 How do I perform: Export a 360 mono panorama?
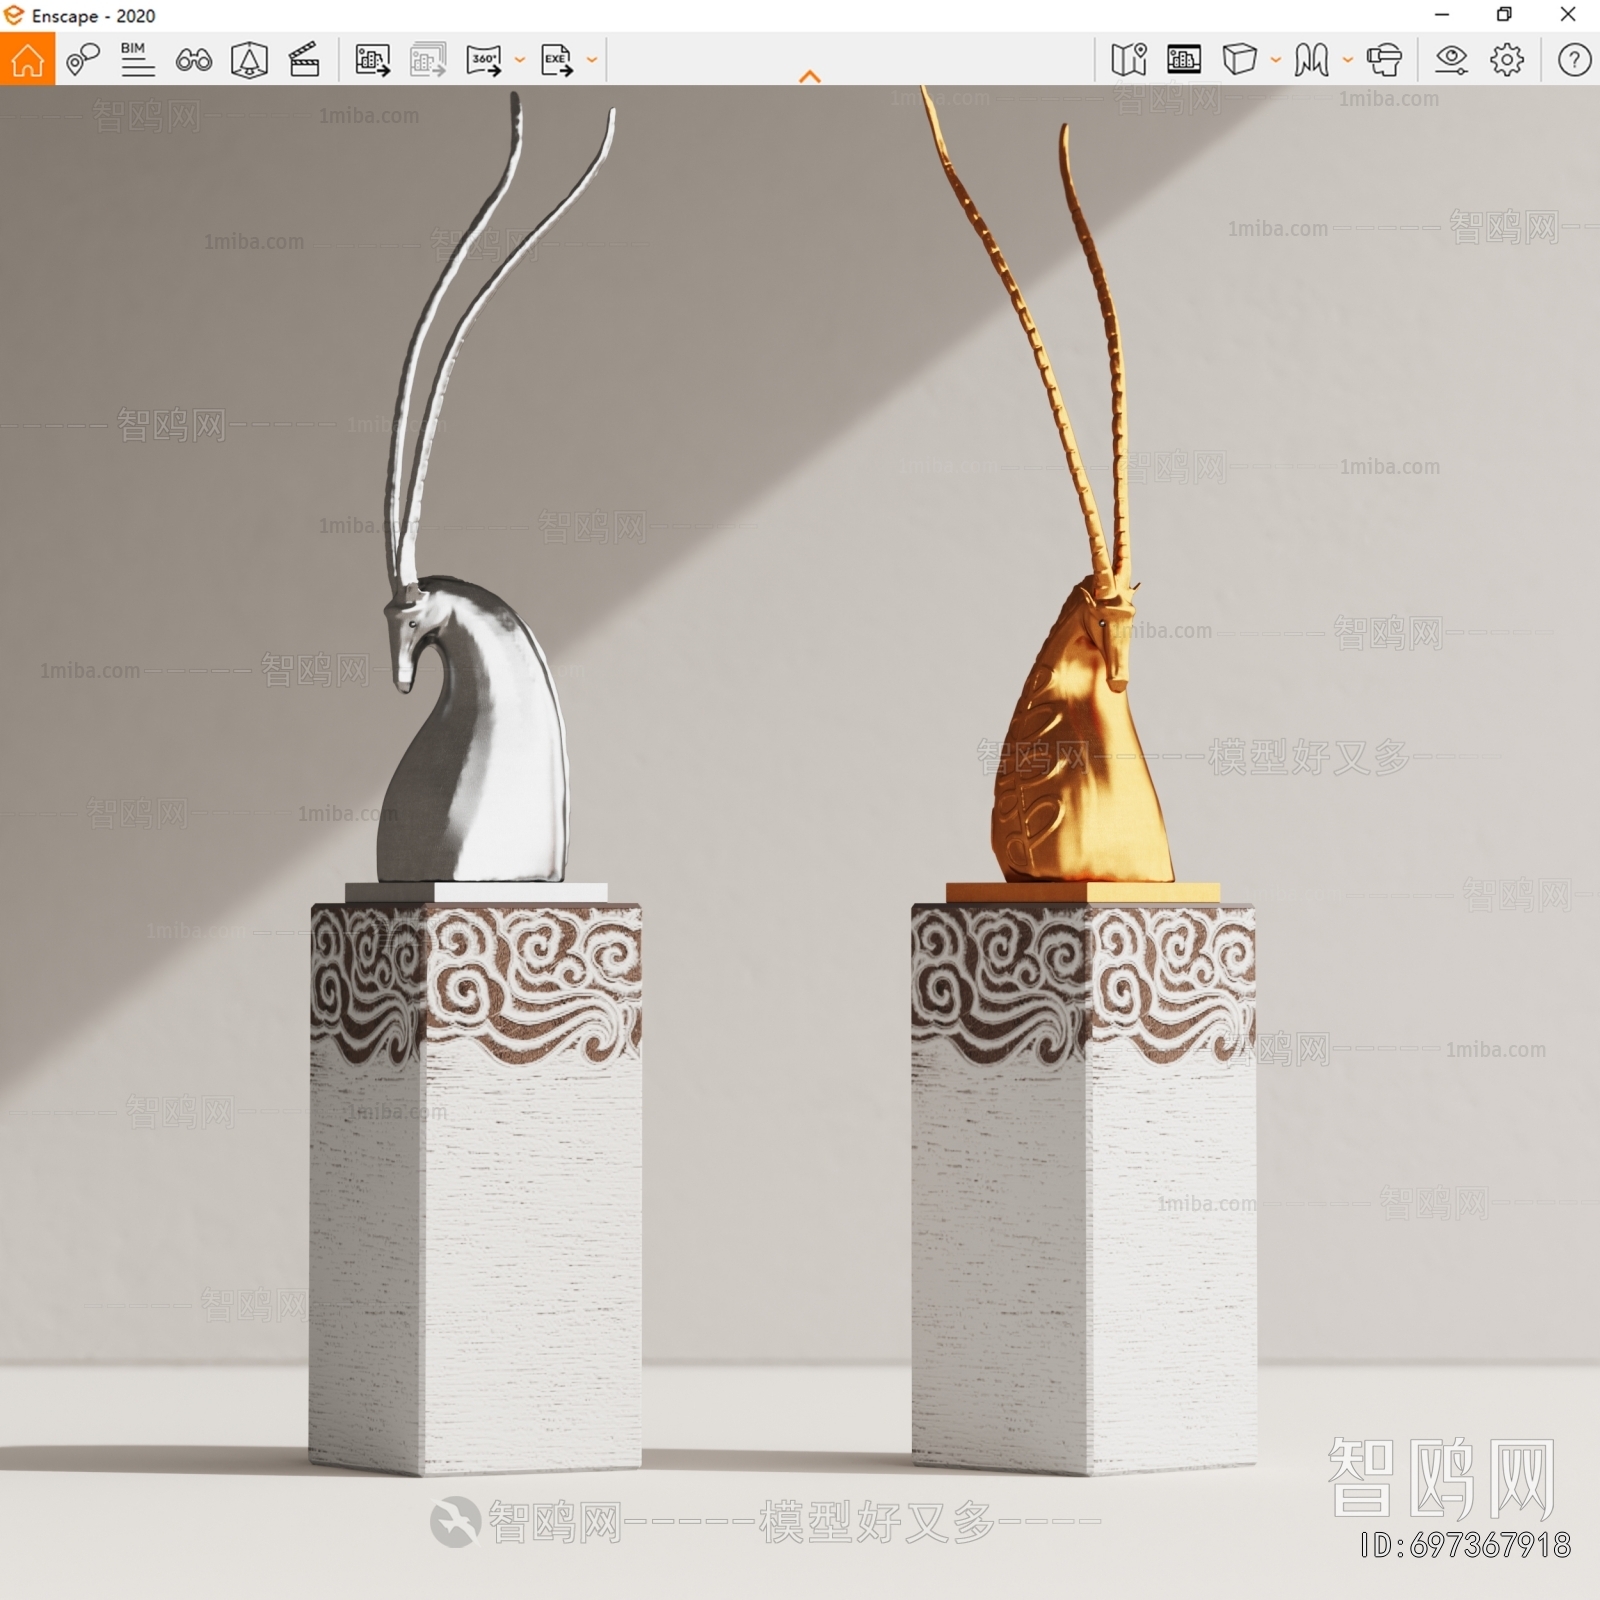484,60
